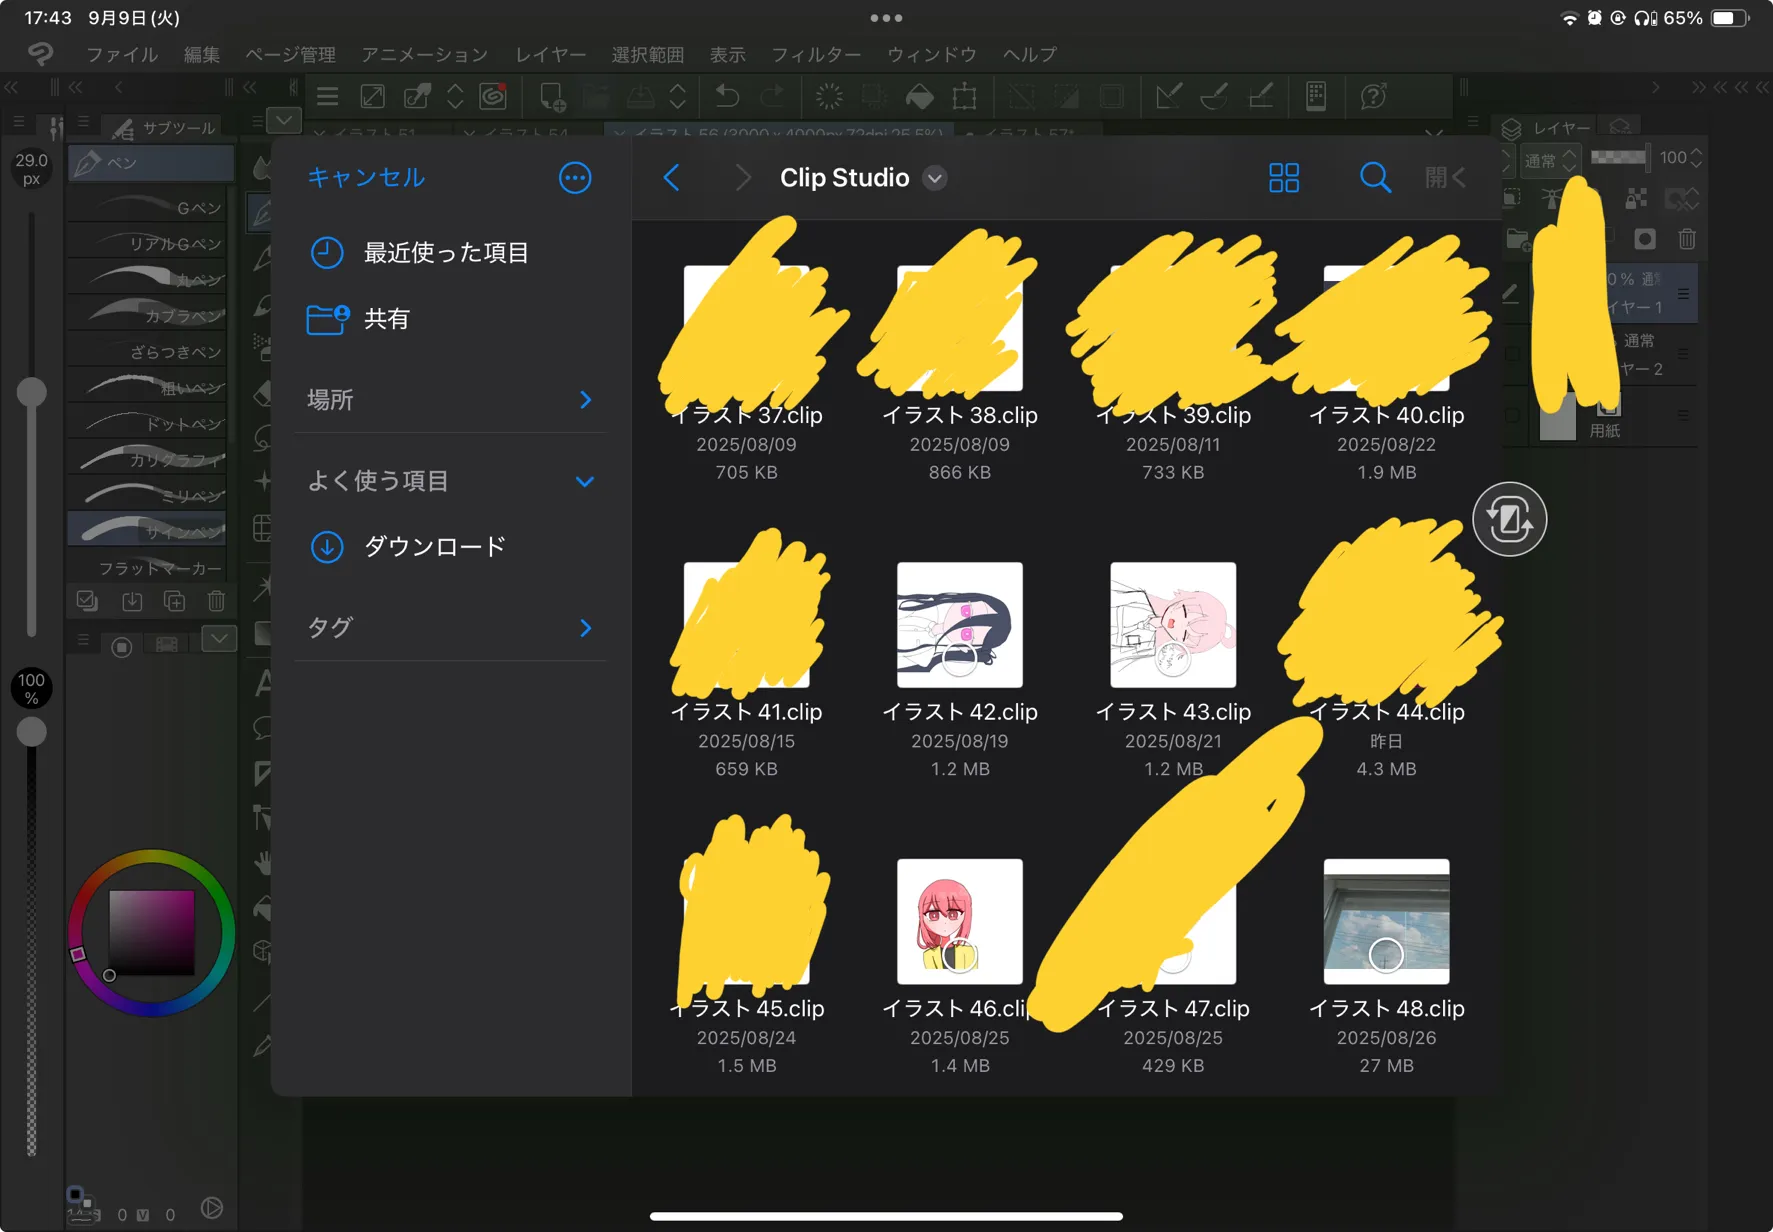Open the Help (ヘルプ) menu
Screen dimensions: 1773x1232
[1030, 54]
